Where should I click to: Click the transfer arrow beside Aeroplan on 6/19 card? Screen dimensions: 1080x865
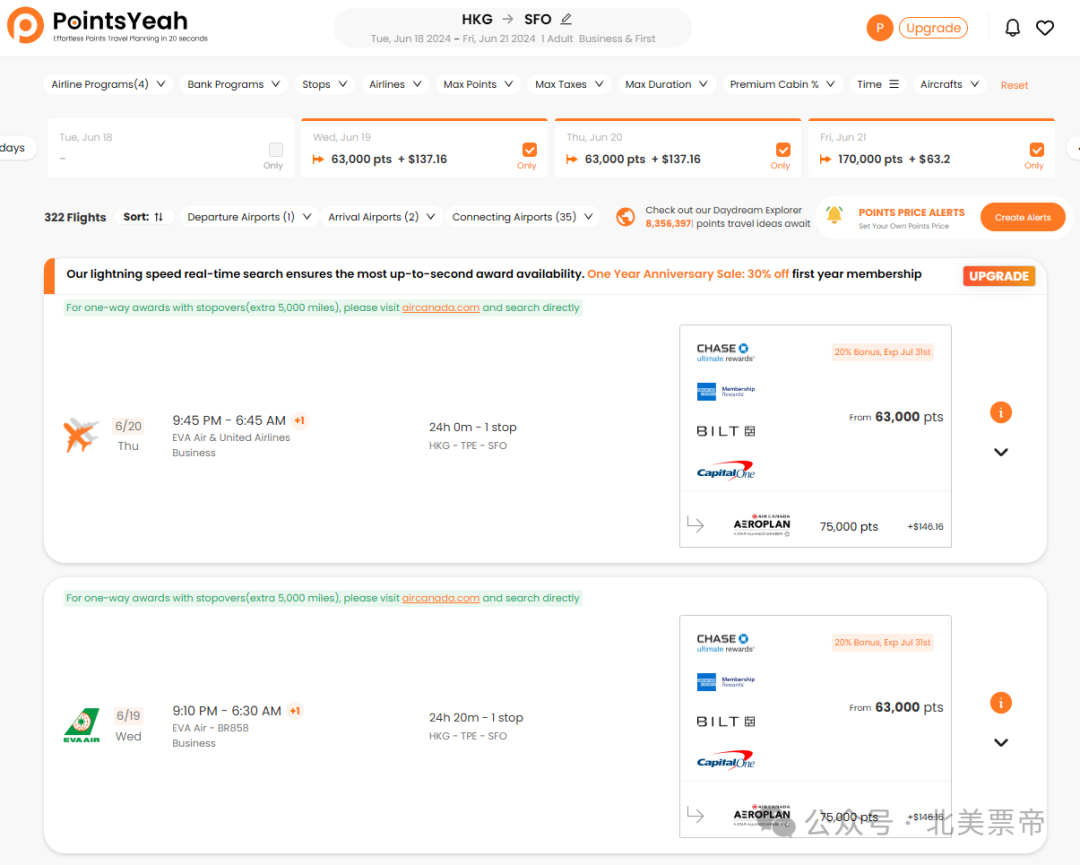click(696, 815)
